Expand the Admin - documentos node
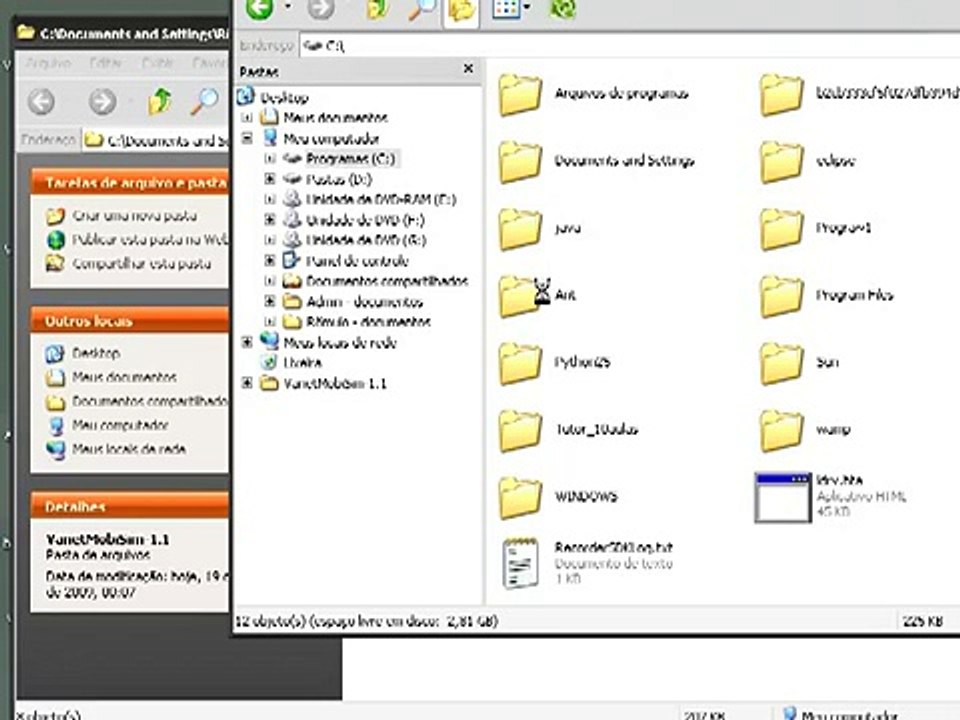This screenshot has height=720, width=960. point(269,301)
